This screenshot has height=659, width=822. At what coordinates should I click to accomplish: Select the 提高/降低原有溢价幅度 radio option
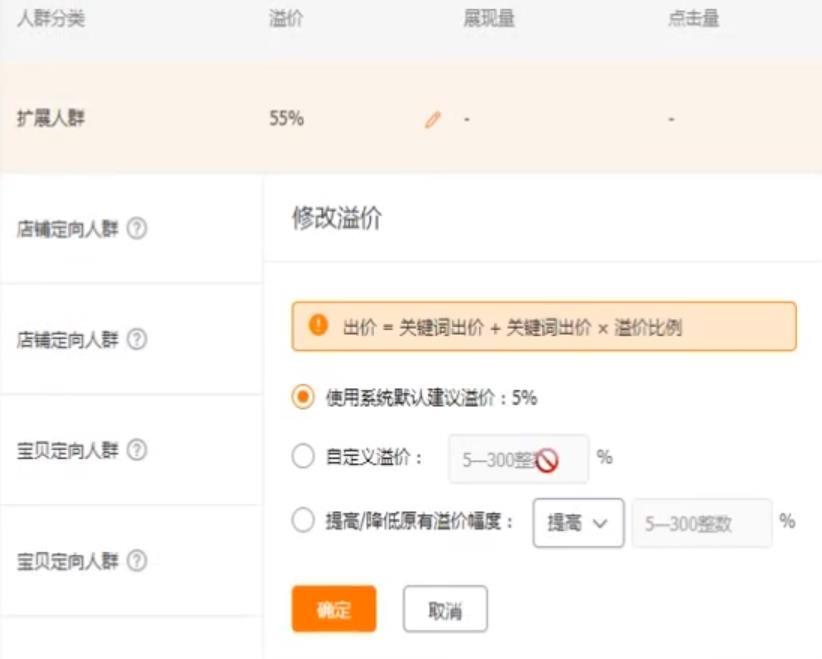(303, 520)
